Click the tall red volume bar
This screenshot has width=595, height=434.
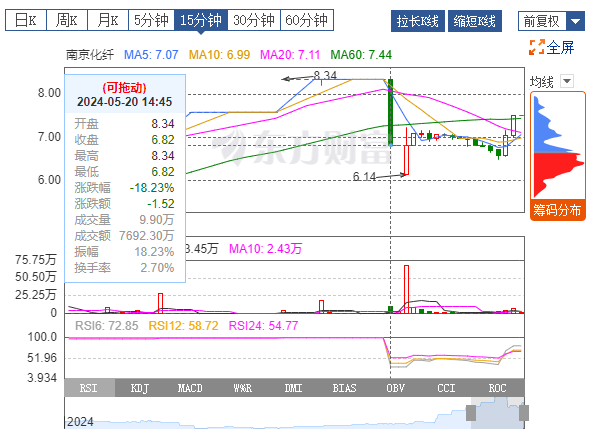point(406,289)
